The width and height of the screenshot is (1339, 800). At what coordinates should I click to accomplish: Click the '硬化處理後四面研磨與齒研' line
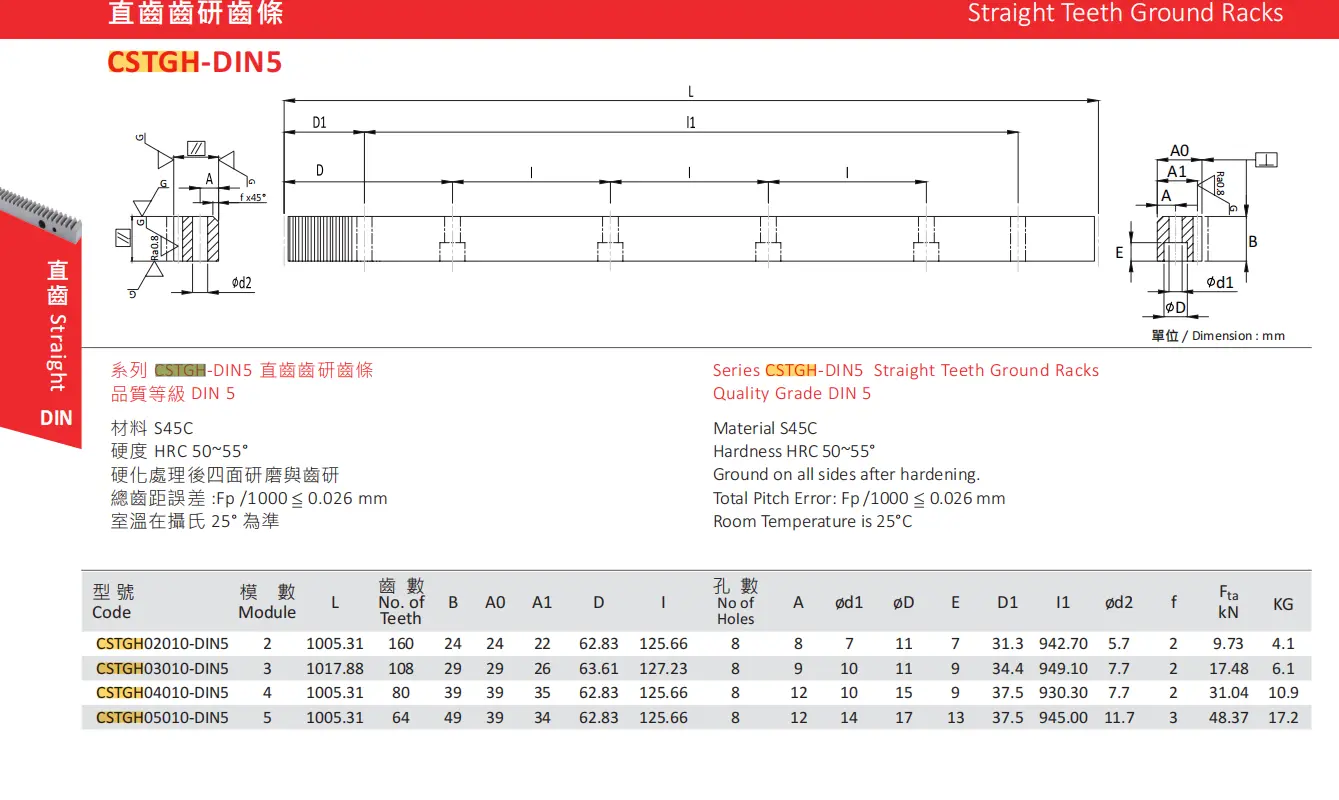pos(225,475)
